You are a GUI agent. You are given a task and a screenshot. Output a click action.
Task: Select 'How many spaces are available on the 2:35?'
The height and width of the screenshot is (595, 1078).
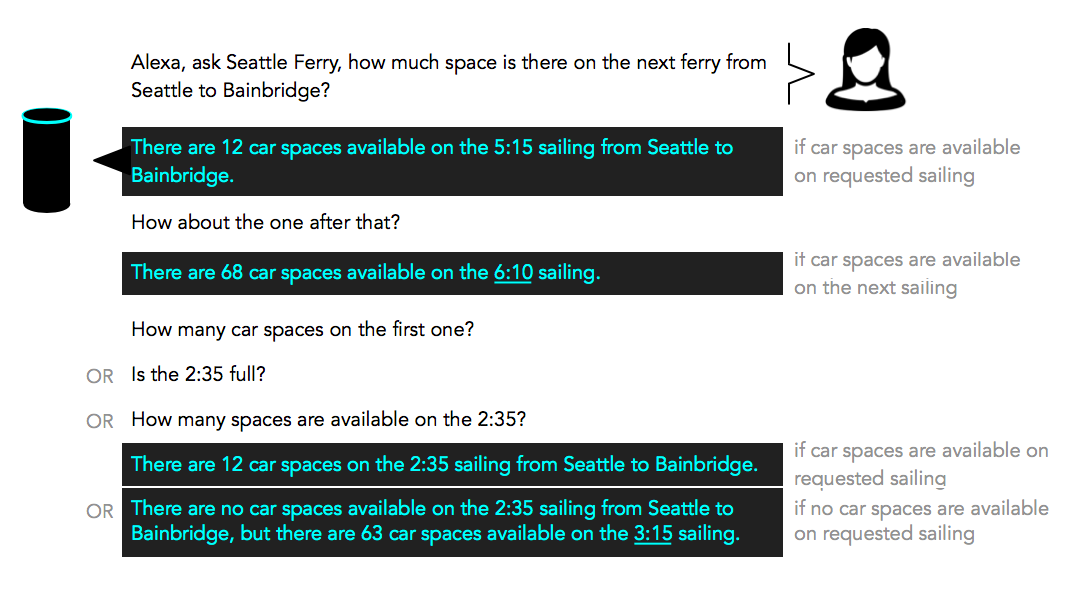[329, 420]
